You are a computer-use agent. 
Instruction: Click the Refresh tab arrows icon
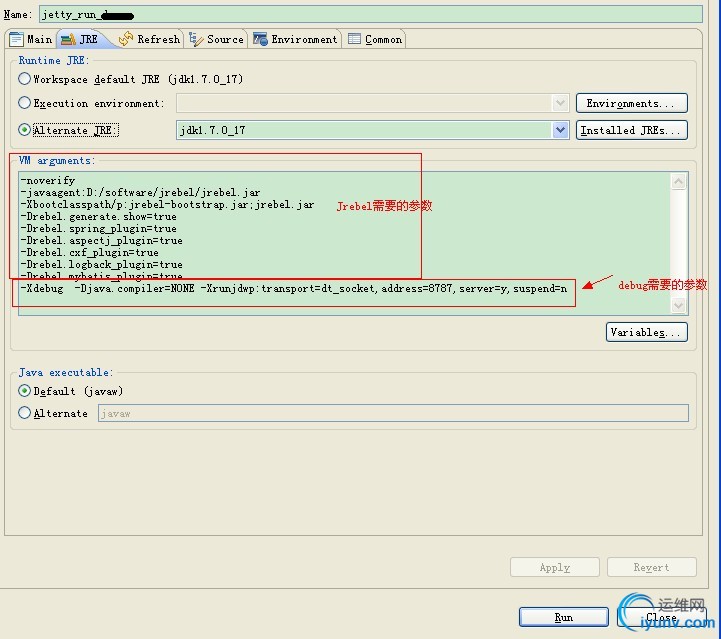click(126, 39)
